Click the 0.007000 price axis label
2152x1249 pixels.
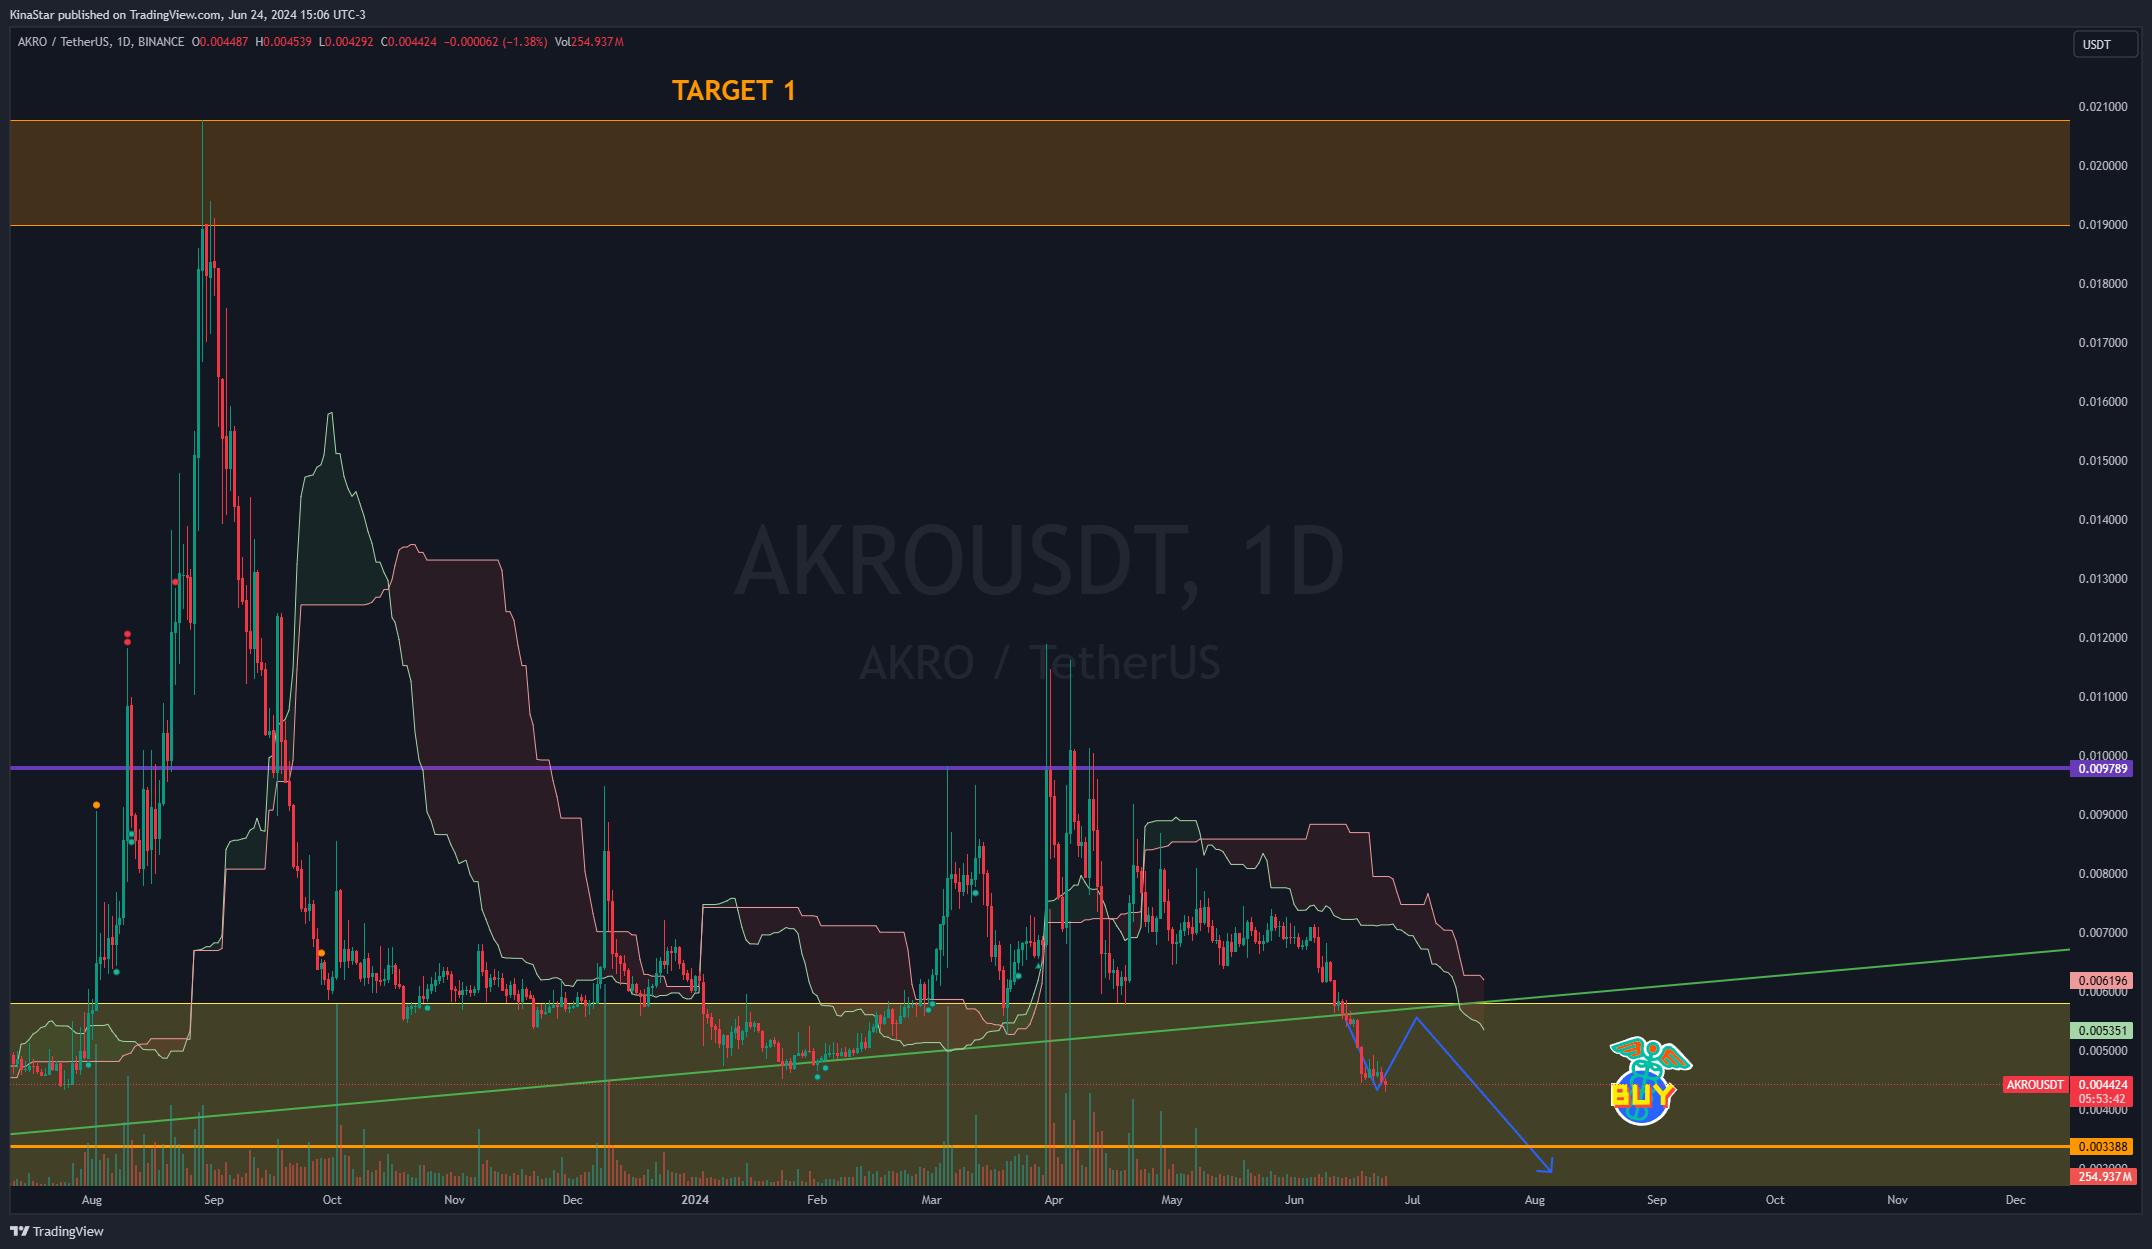(x=2102, y=933)
